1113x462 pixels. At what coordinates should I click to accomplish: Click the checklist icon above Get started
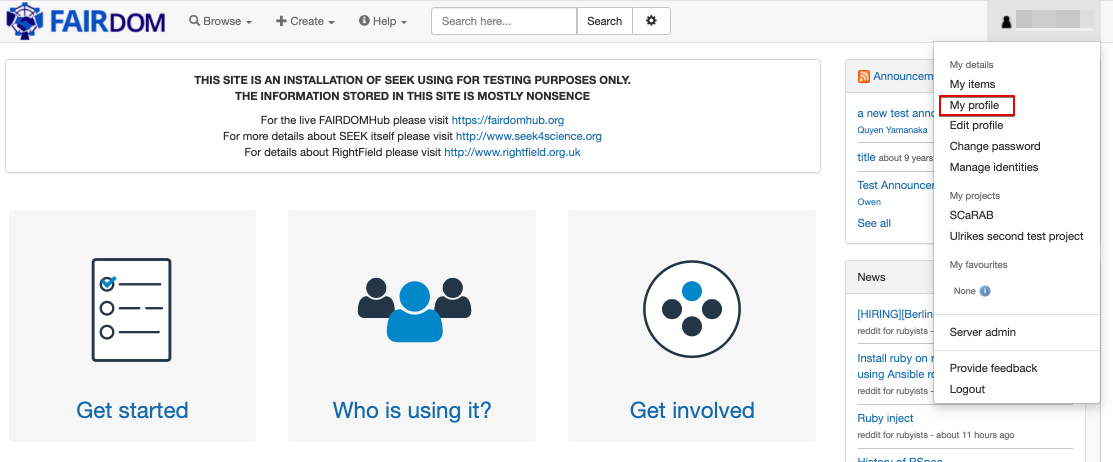[131, 310]
